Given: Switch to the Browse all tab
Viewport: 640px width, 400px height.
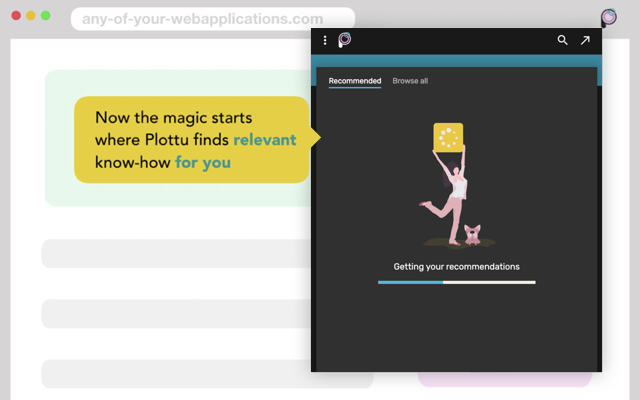Looking at the screenshot, I should click(410, 81).
